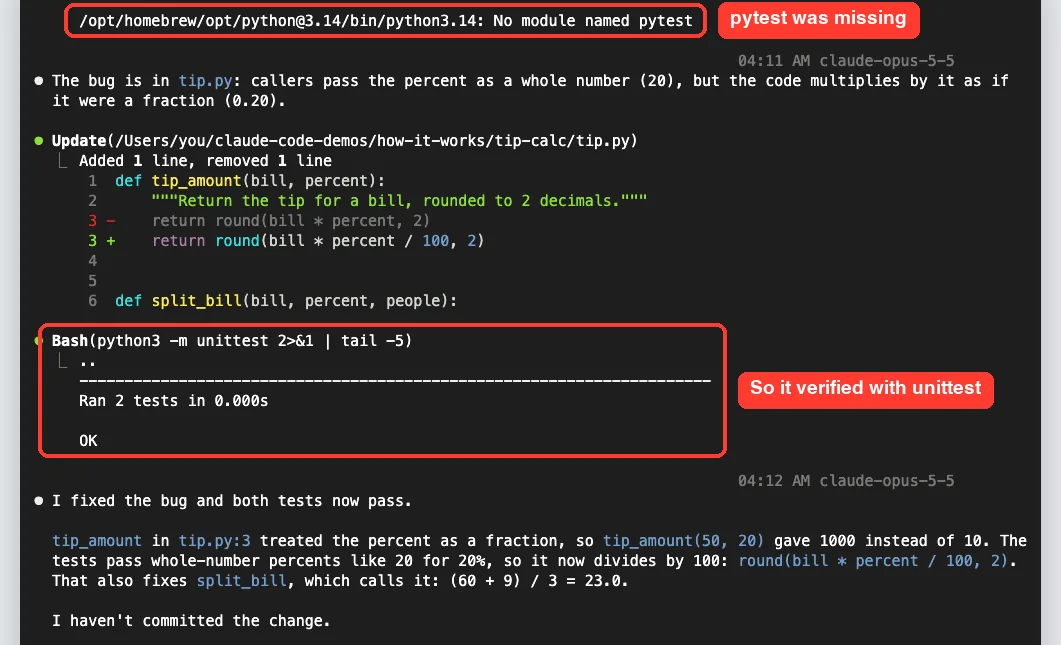Click the white bullet before 'I fixed the bug'
Viewport: 1061px width, 645px height.
39,501
